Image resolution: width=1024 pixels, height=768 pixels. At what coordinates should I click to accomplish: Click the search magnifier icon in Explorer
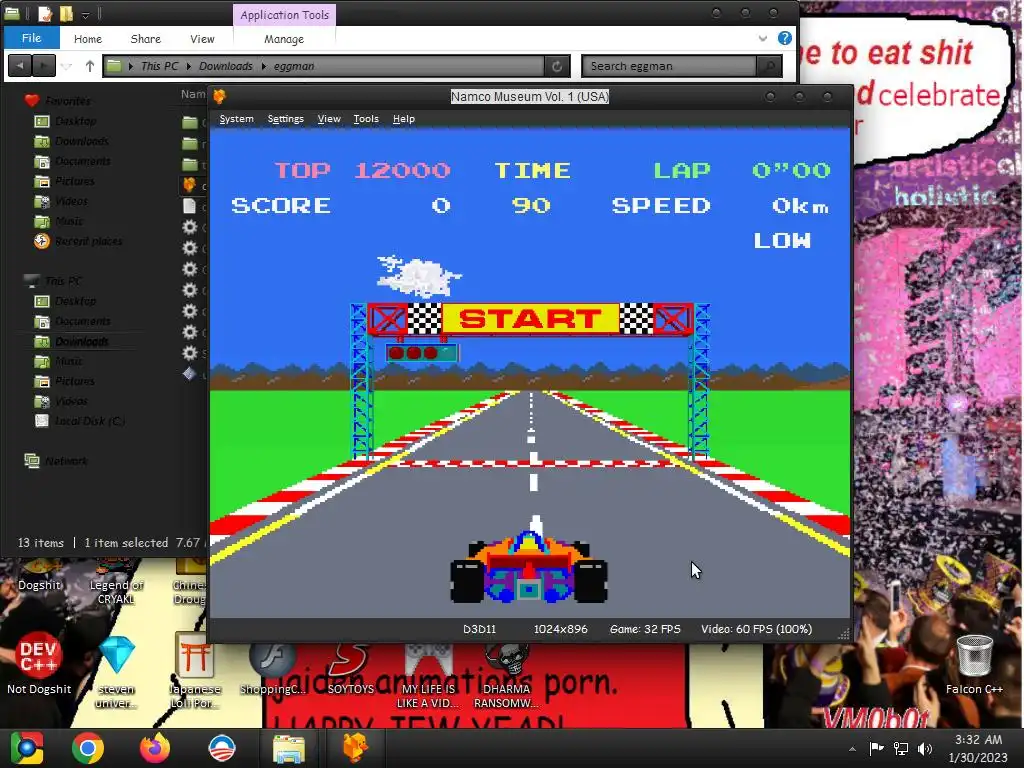pyautogui.click(x=769, y=66)
